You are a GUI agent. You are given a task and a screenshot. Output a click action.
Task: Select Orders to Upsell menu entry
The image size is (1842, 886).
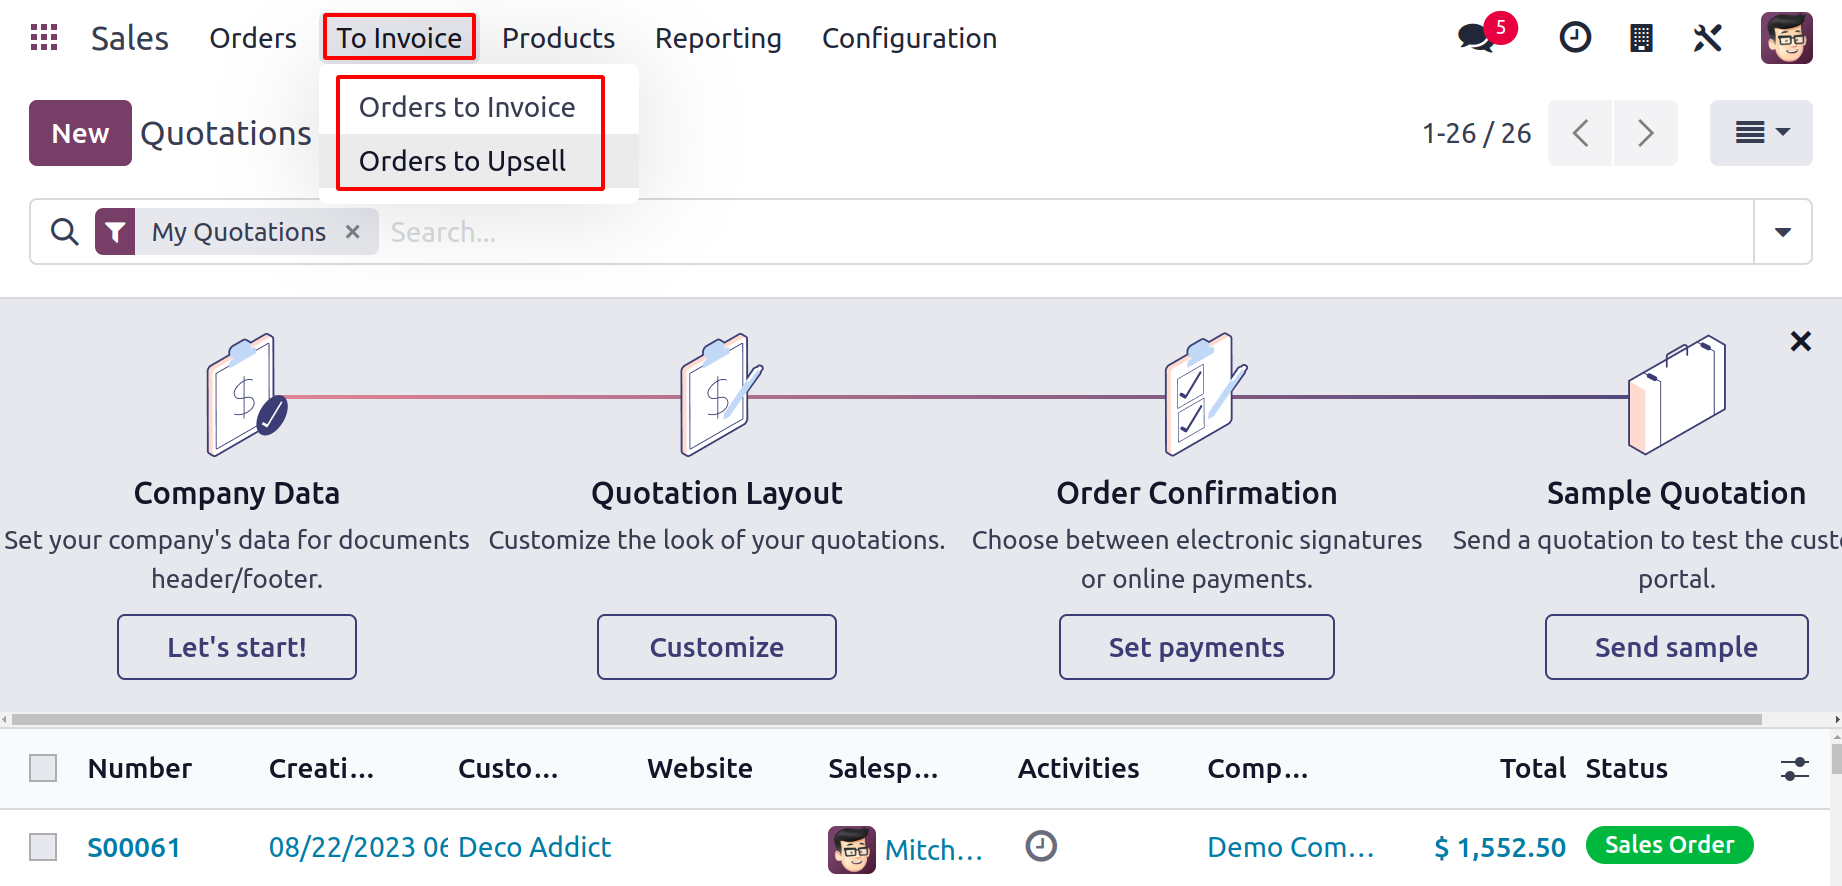coord(462,161)
